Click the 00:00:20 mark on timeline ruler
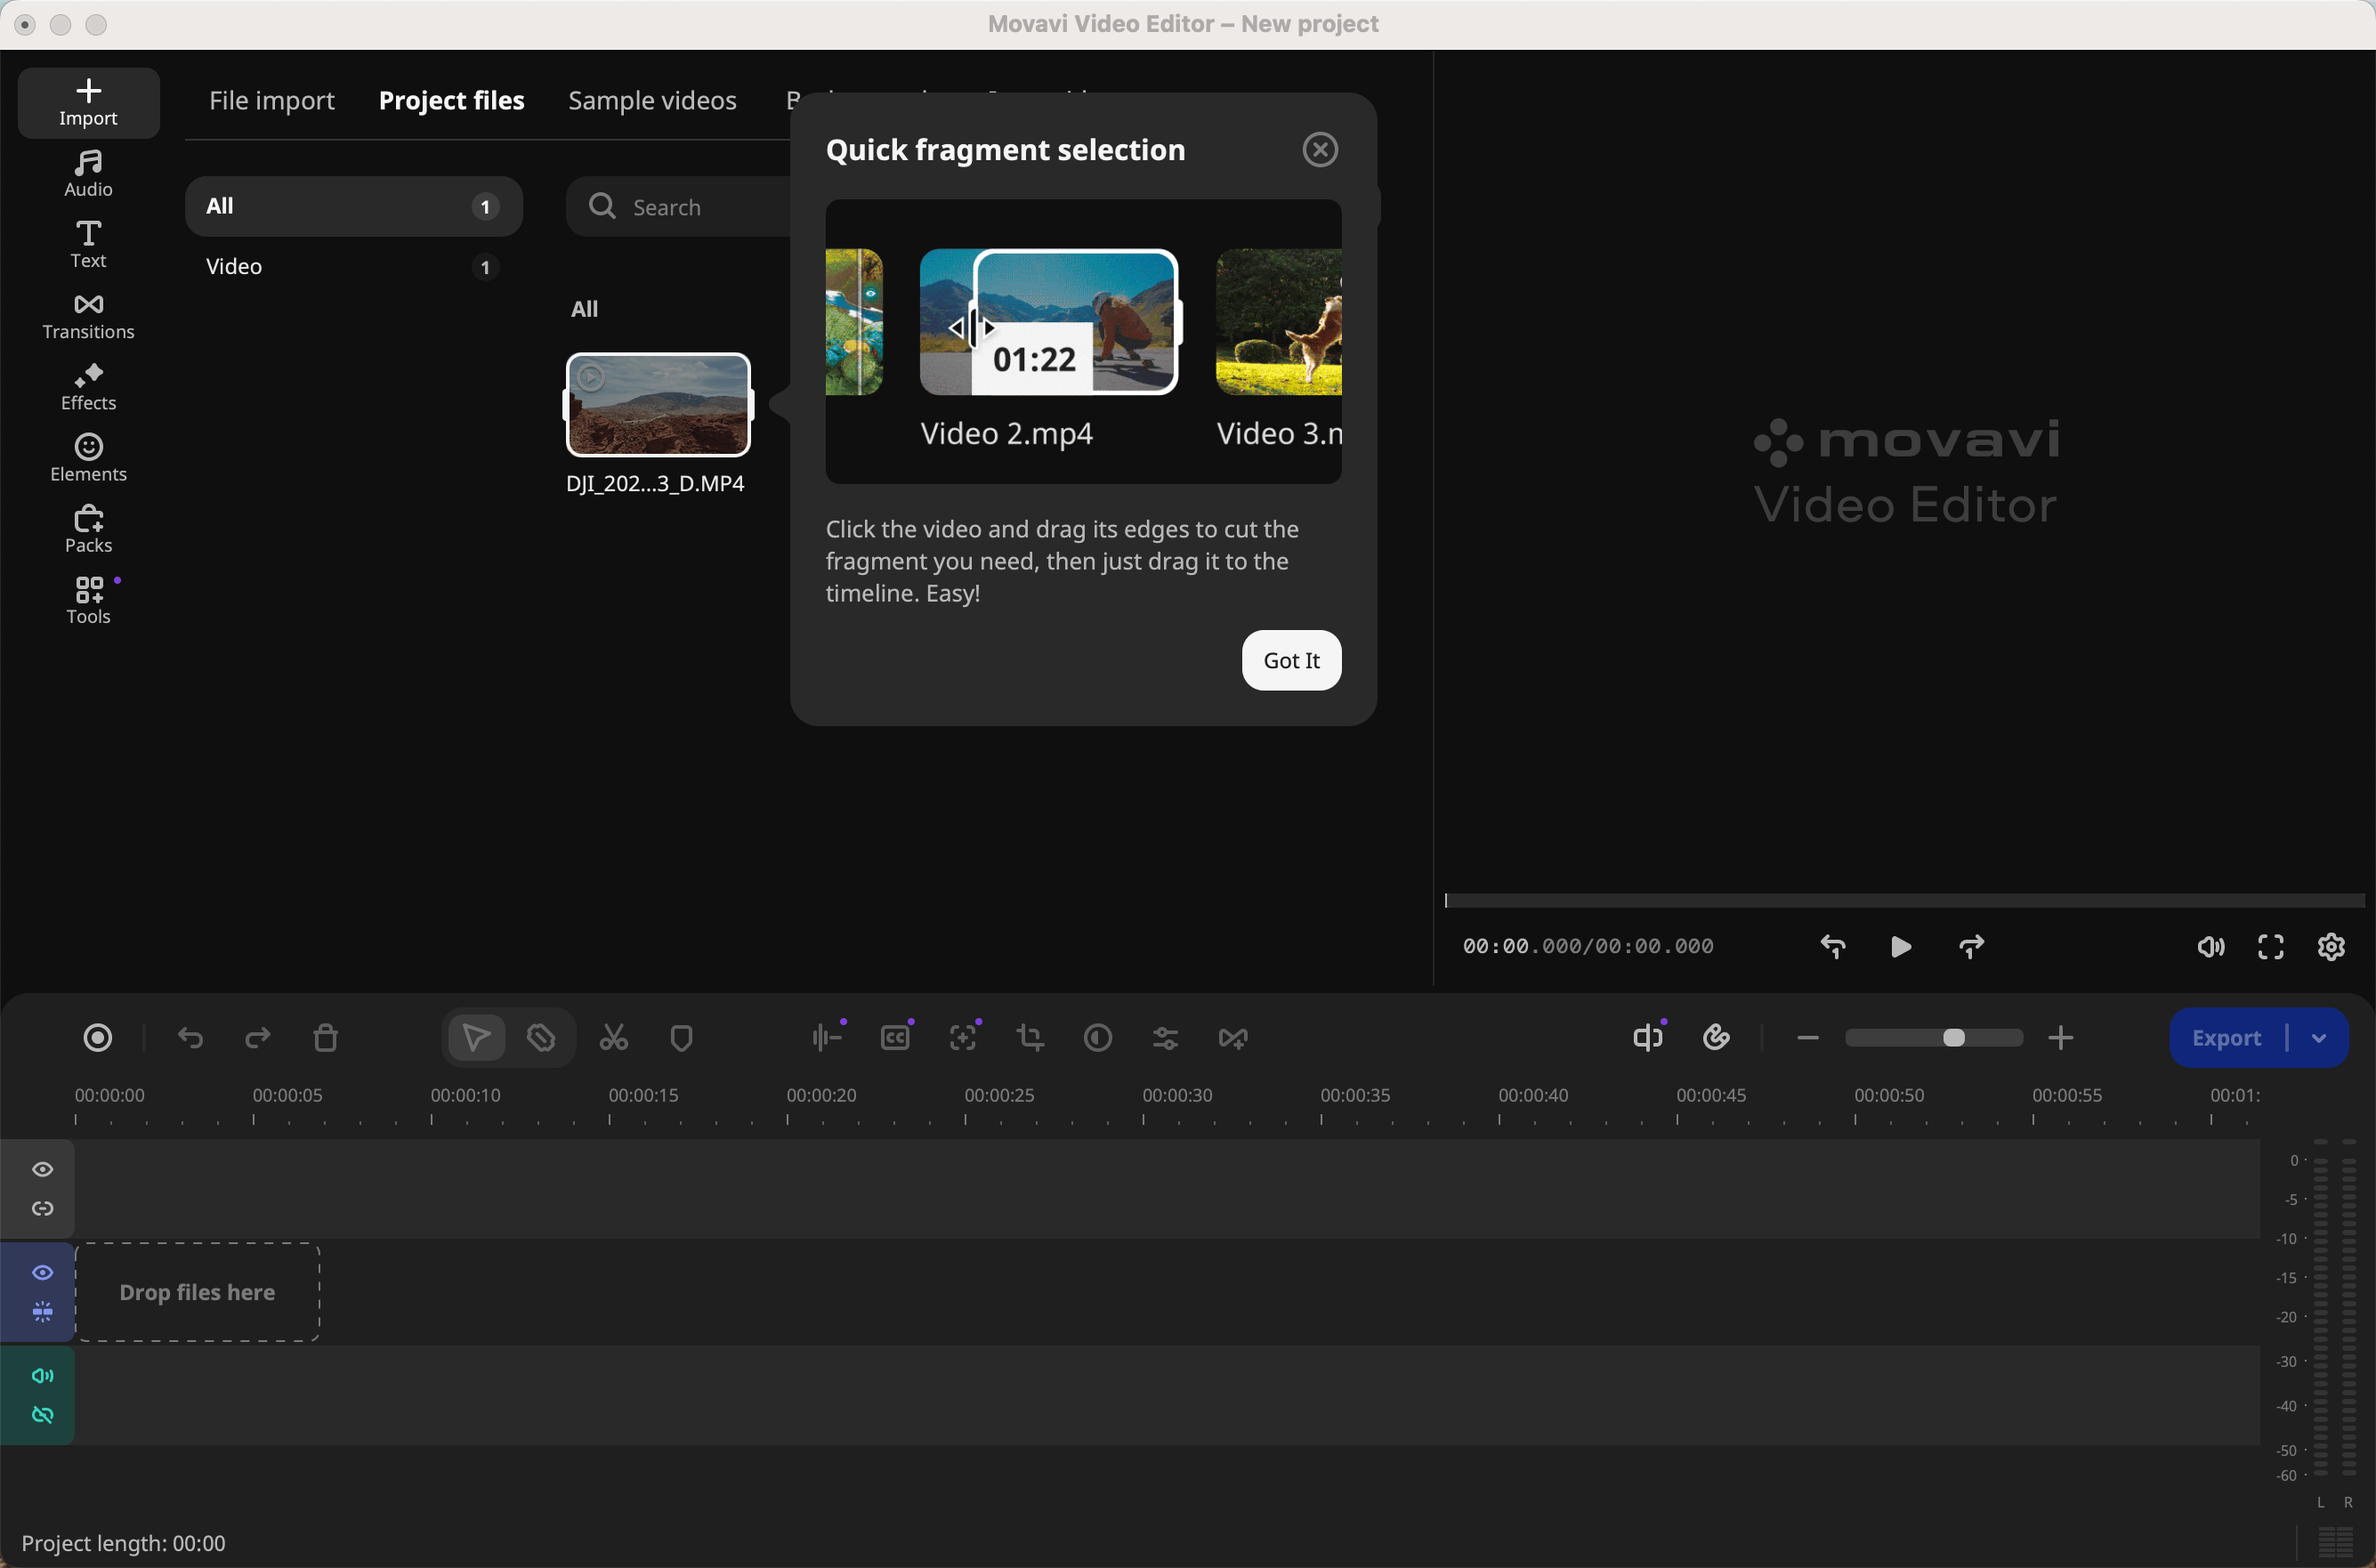 pos(821,1095)
